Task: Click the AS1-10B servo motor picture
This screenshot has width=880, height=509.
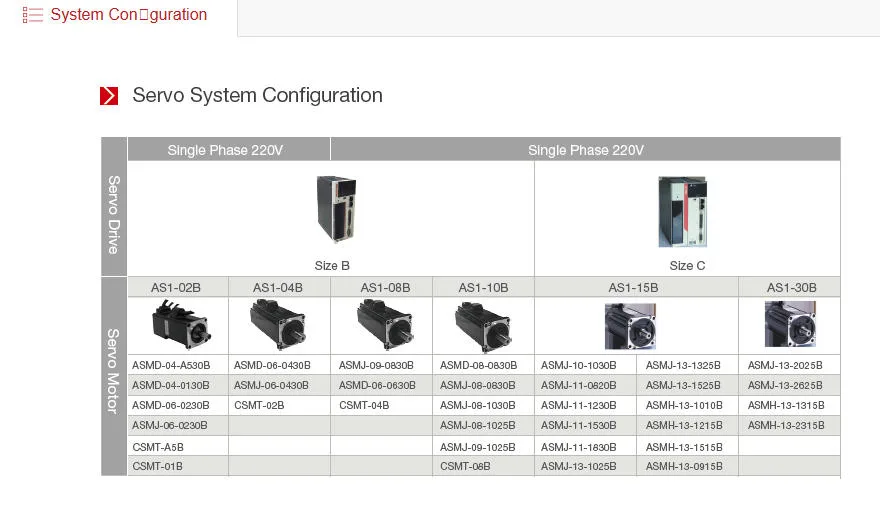Action: click(483, 327)
